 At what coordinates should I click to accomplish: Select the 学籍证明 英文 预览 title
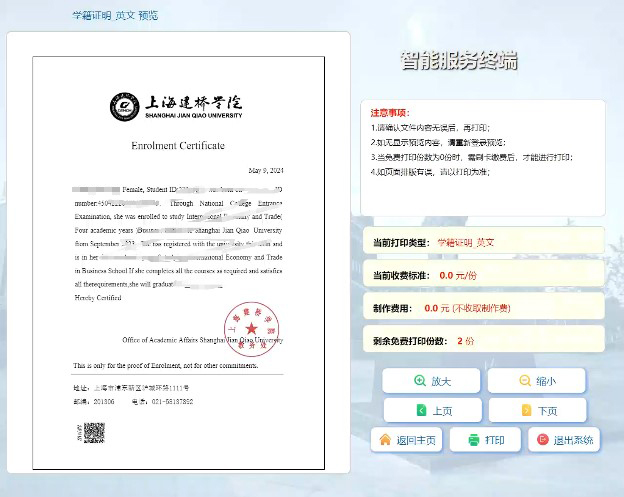pos(115,16)
